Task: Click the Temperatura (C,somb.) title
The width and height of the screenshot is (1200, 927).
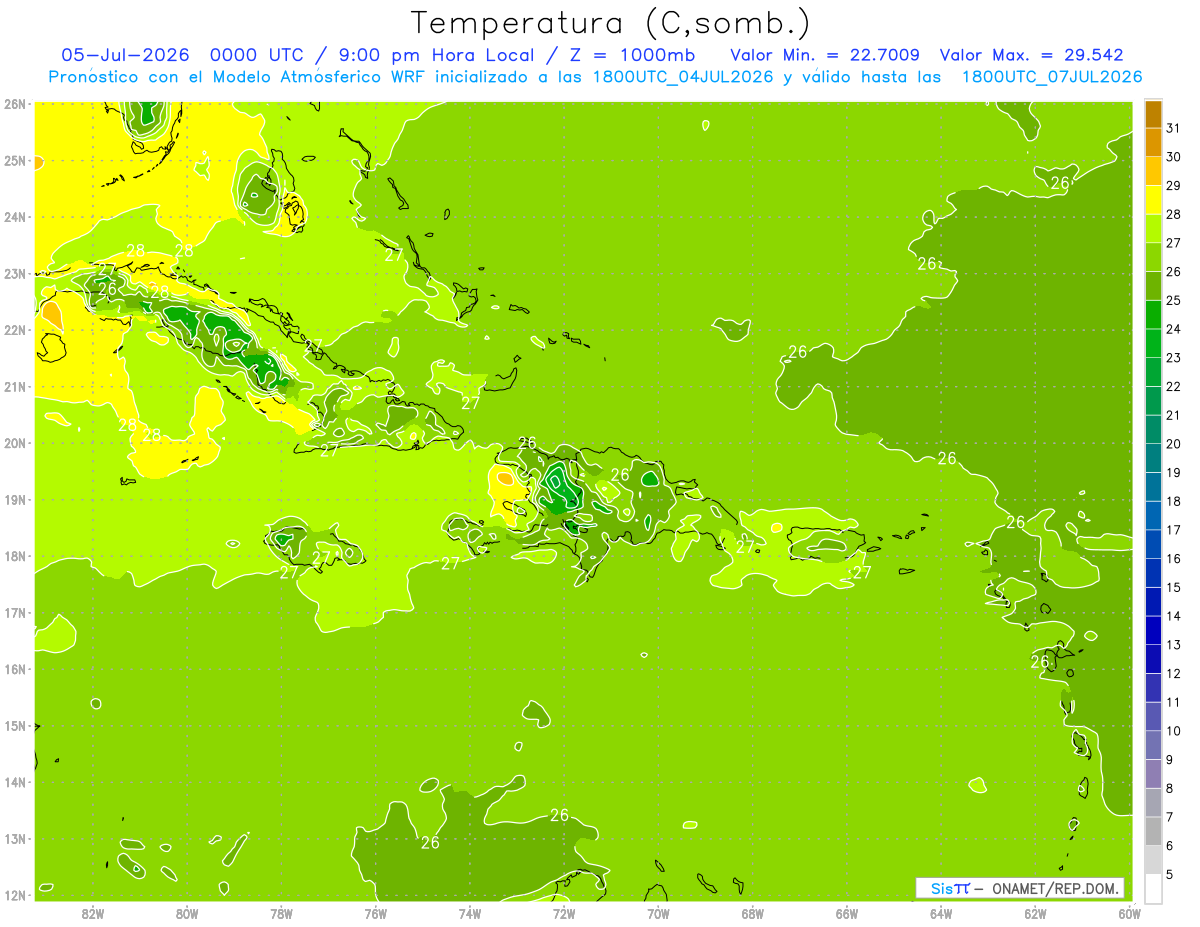Action: pos(610,22)
